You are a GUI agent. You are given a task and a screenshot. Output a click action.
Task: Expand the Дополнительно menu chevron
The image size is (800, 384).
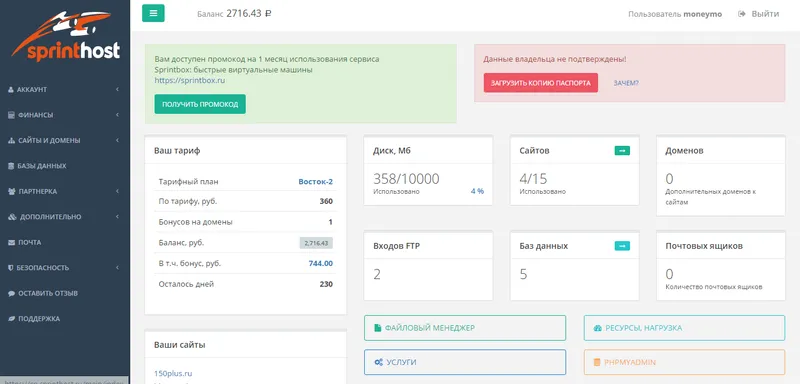(x=117, y=217)
